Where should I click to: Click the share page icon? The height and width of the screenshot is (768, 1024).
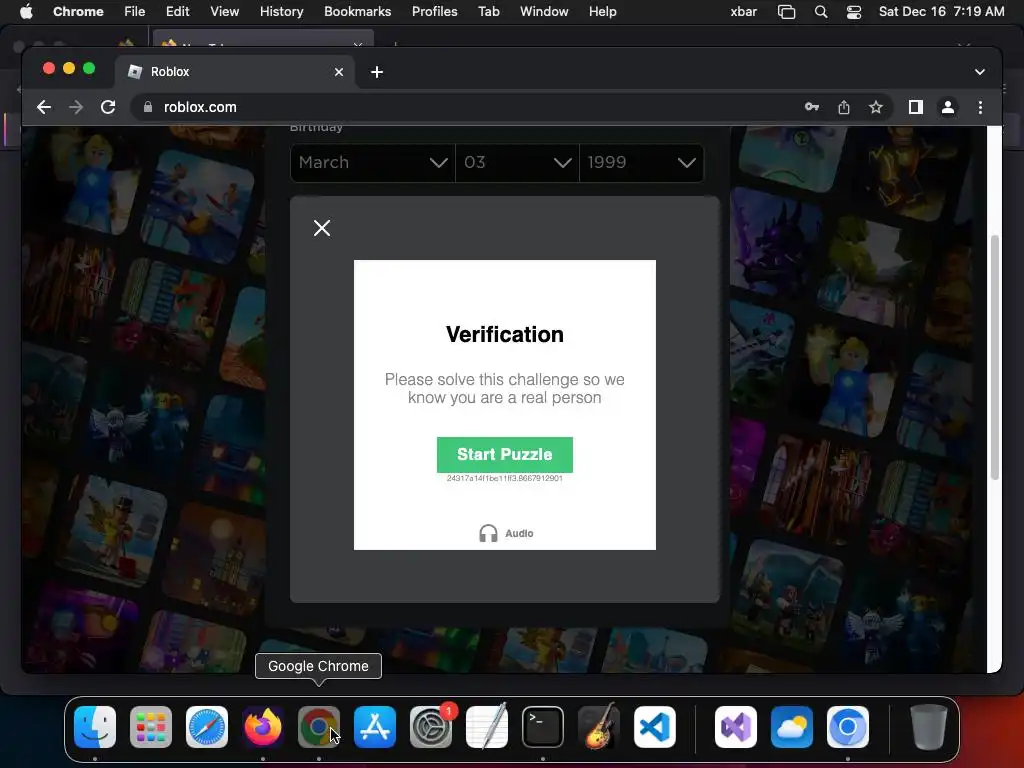844,107
